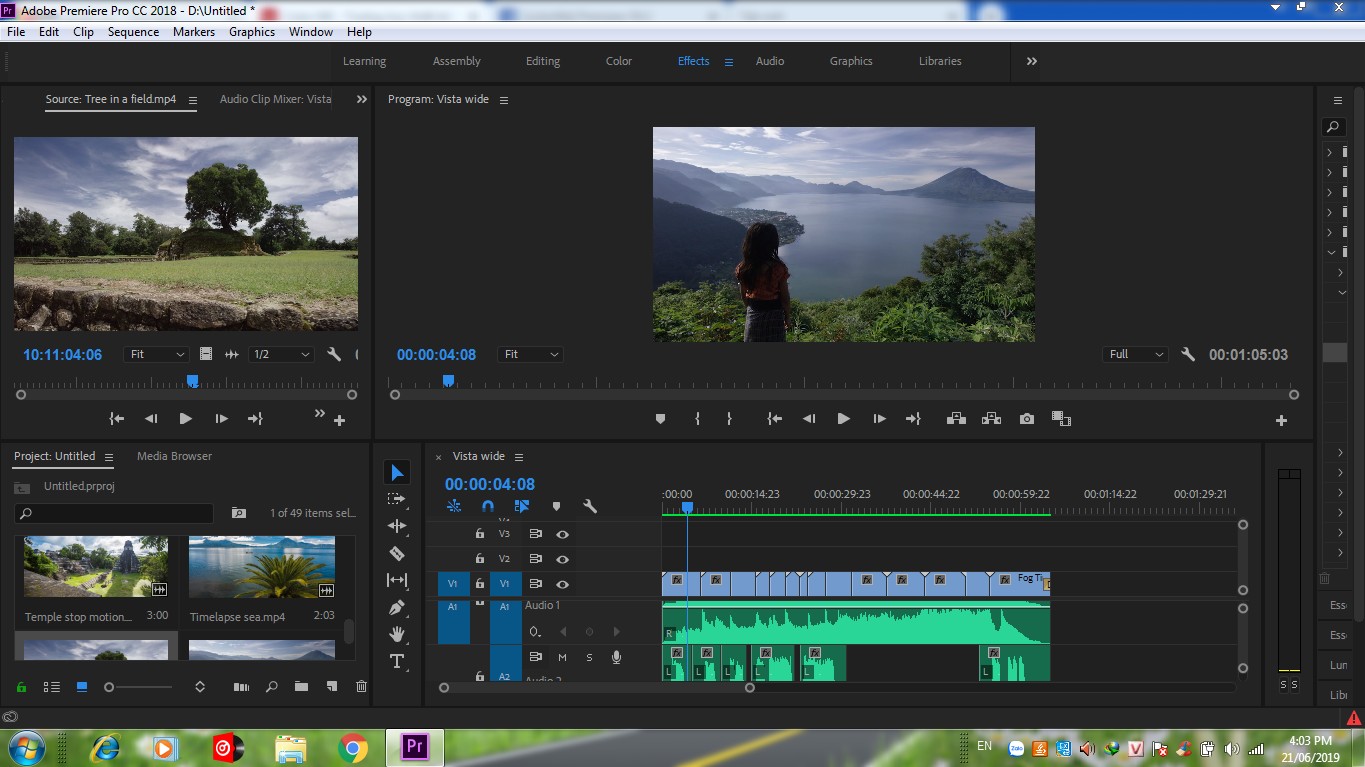1365x767 pixels.
Task: Select Timelapse sea.mp4 thumbnail
Action: [262, 568]
